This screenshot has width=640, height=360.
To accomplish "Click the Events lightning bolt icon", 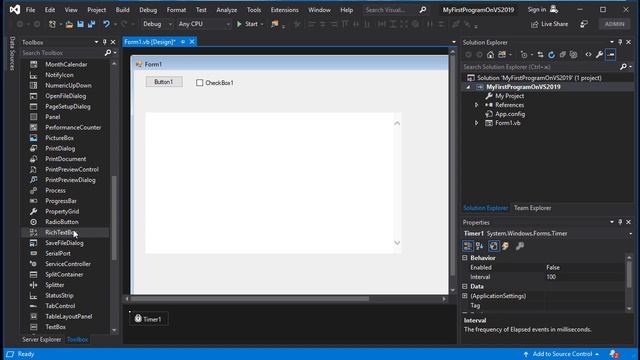I will pos(505,246).
